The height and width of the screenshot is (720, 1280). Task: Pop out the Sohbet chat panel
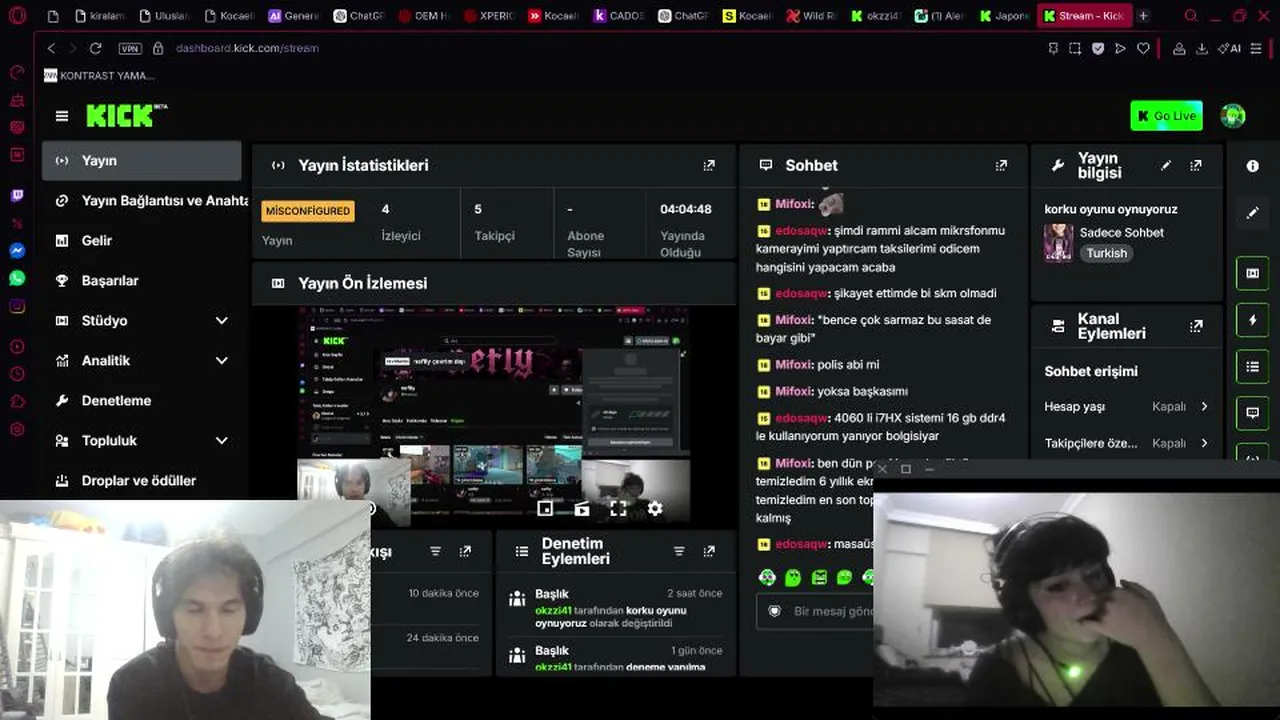(x=1001, y=165)
